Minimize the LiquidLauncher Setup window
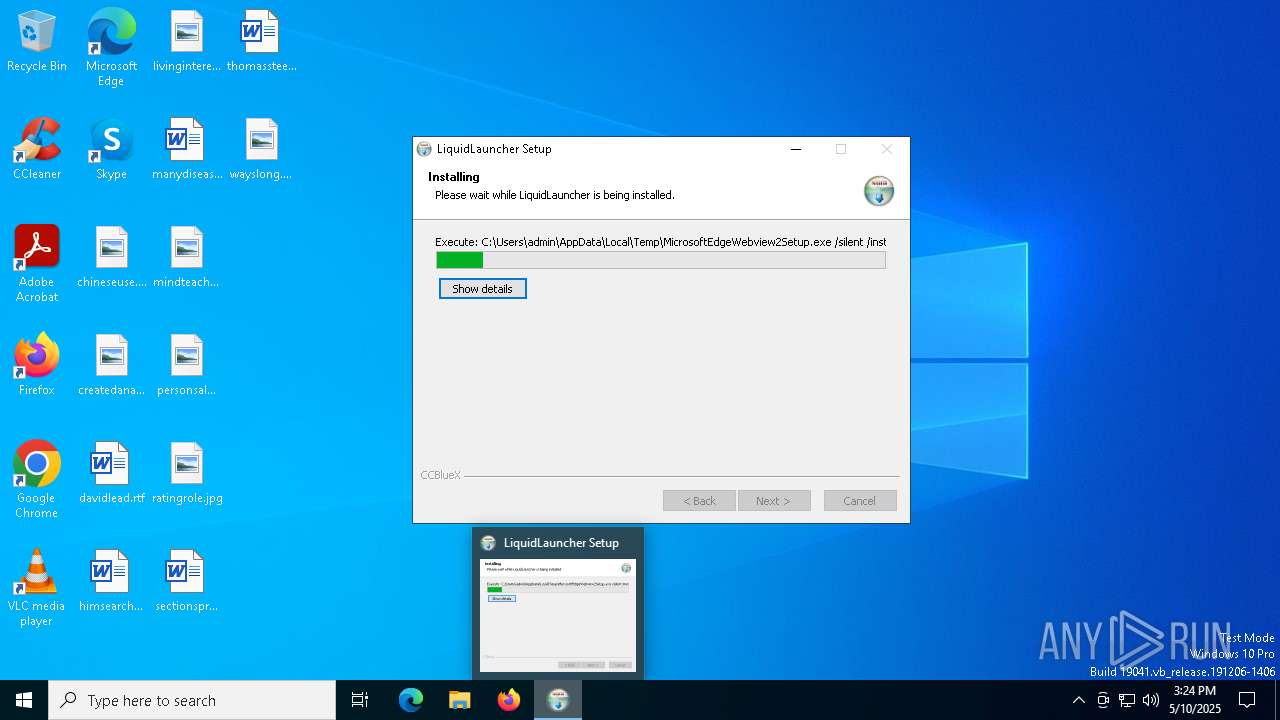1280x720 pixels. click(x=796, y=149)
